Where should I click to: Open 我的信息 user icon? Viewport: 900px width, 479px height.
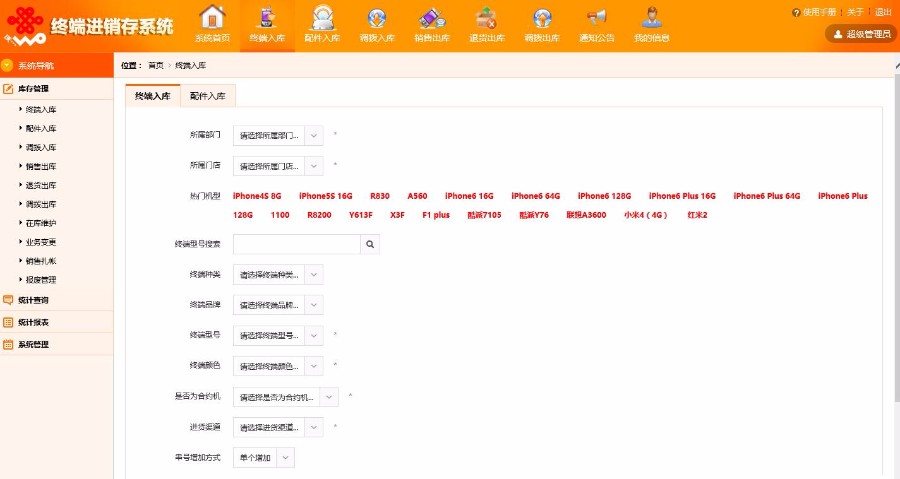[x=651, y=17]
